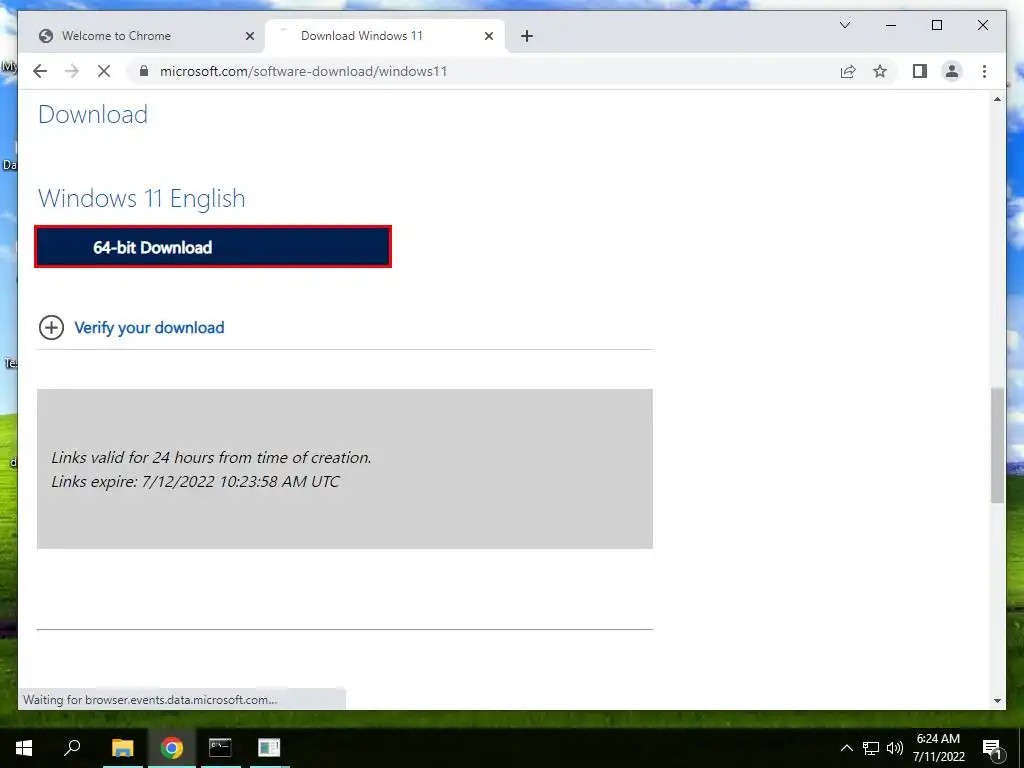Image resolution: width=1024 pixels, height=768 pixels.
Task: Show hidden system tray icons
Action: point(846,748)
